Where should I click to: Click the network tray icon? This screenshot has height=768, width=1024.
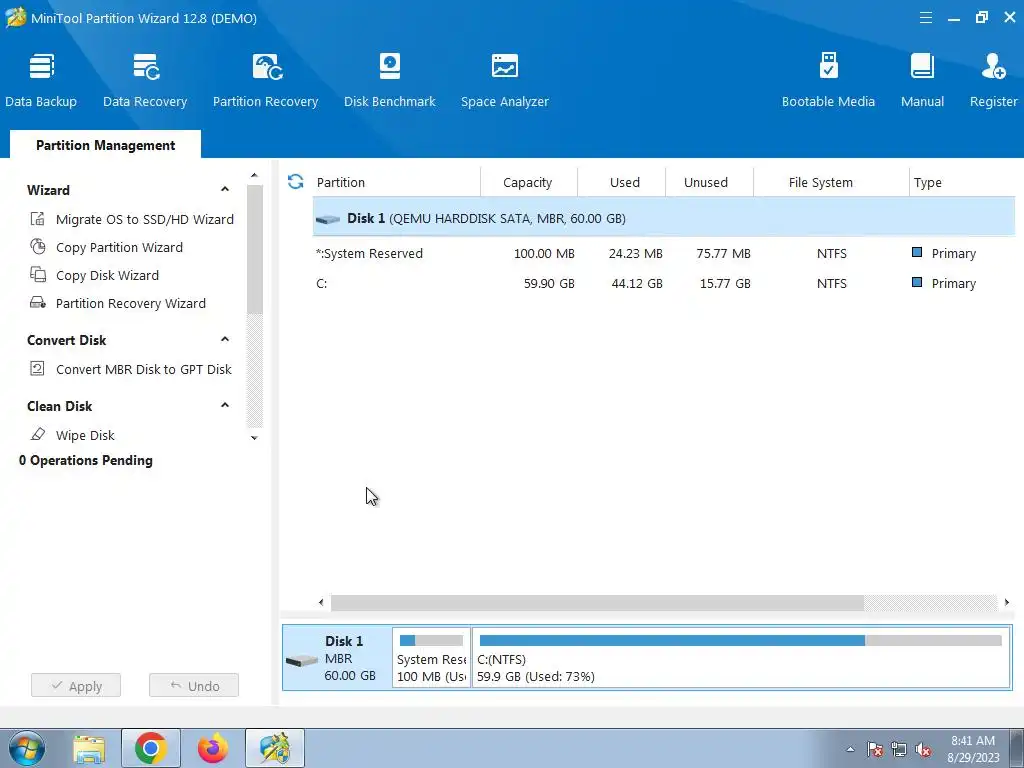tap(899, 750)
